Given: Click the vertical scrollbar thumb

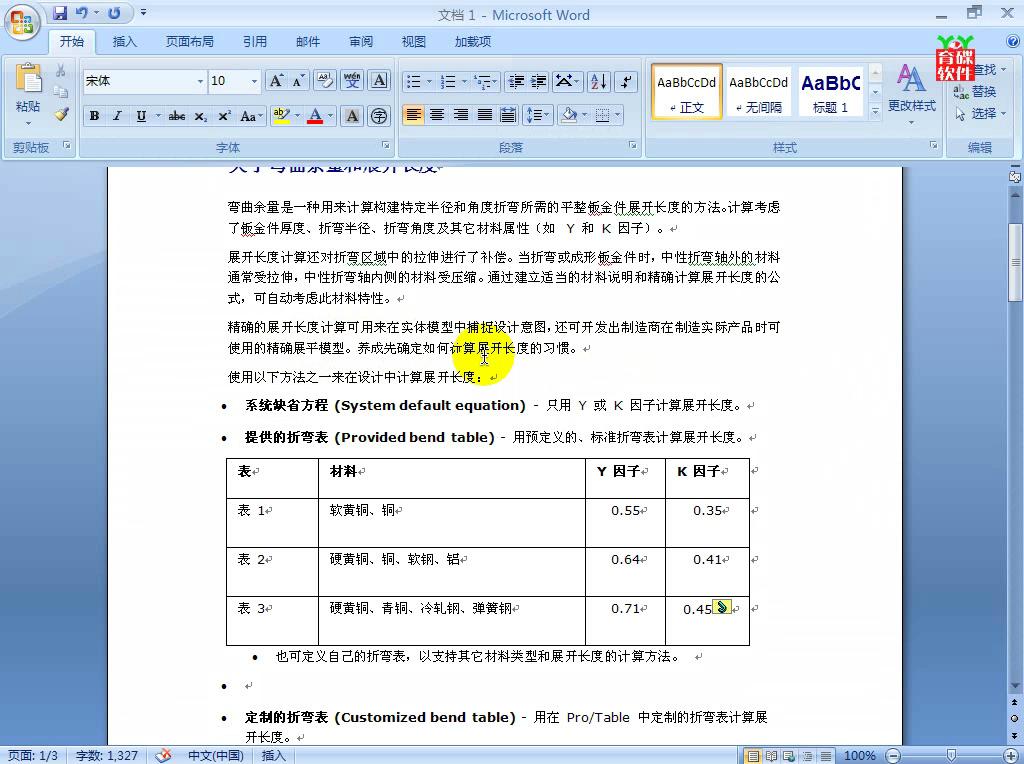Looking at the screenshot, I should click(1015, 261).
